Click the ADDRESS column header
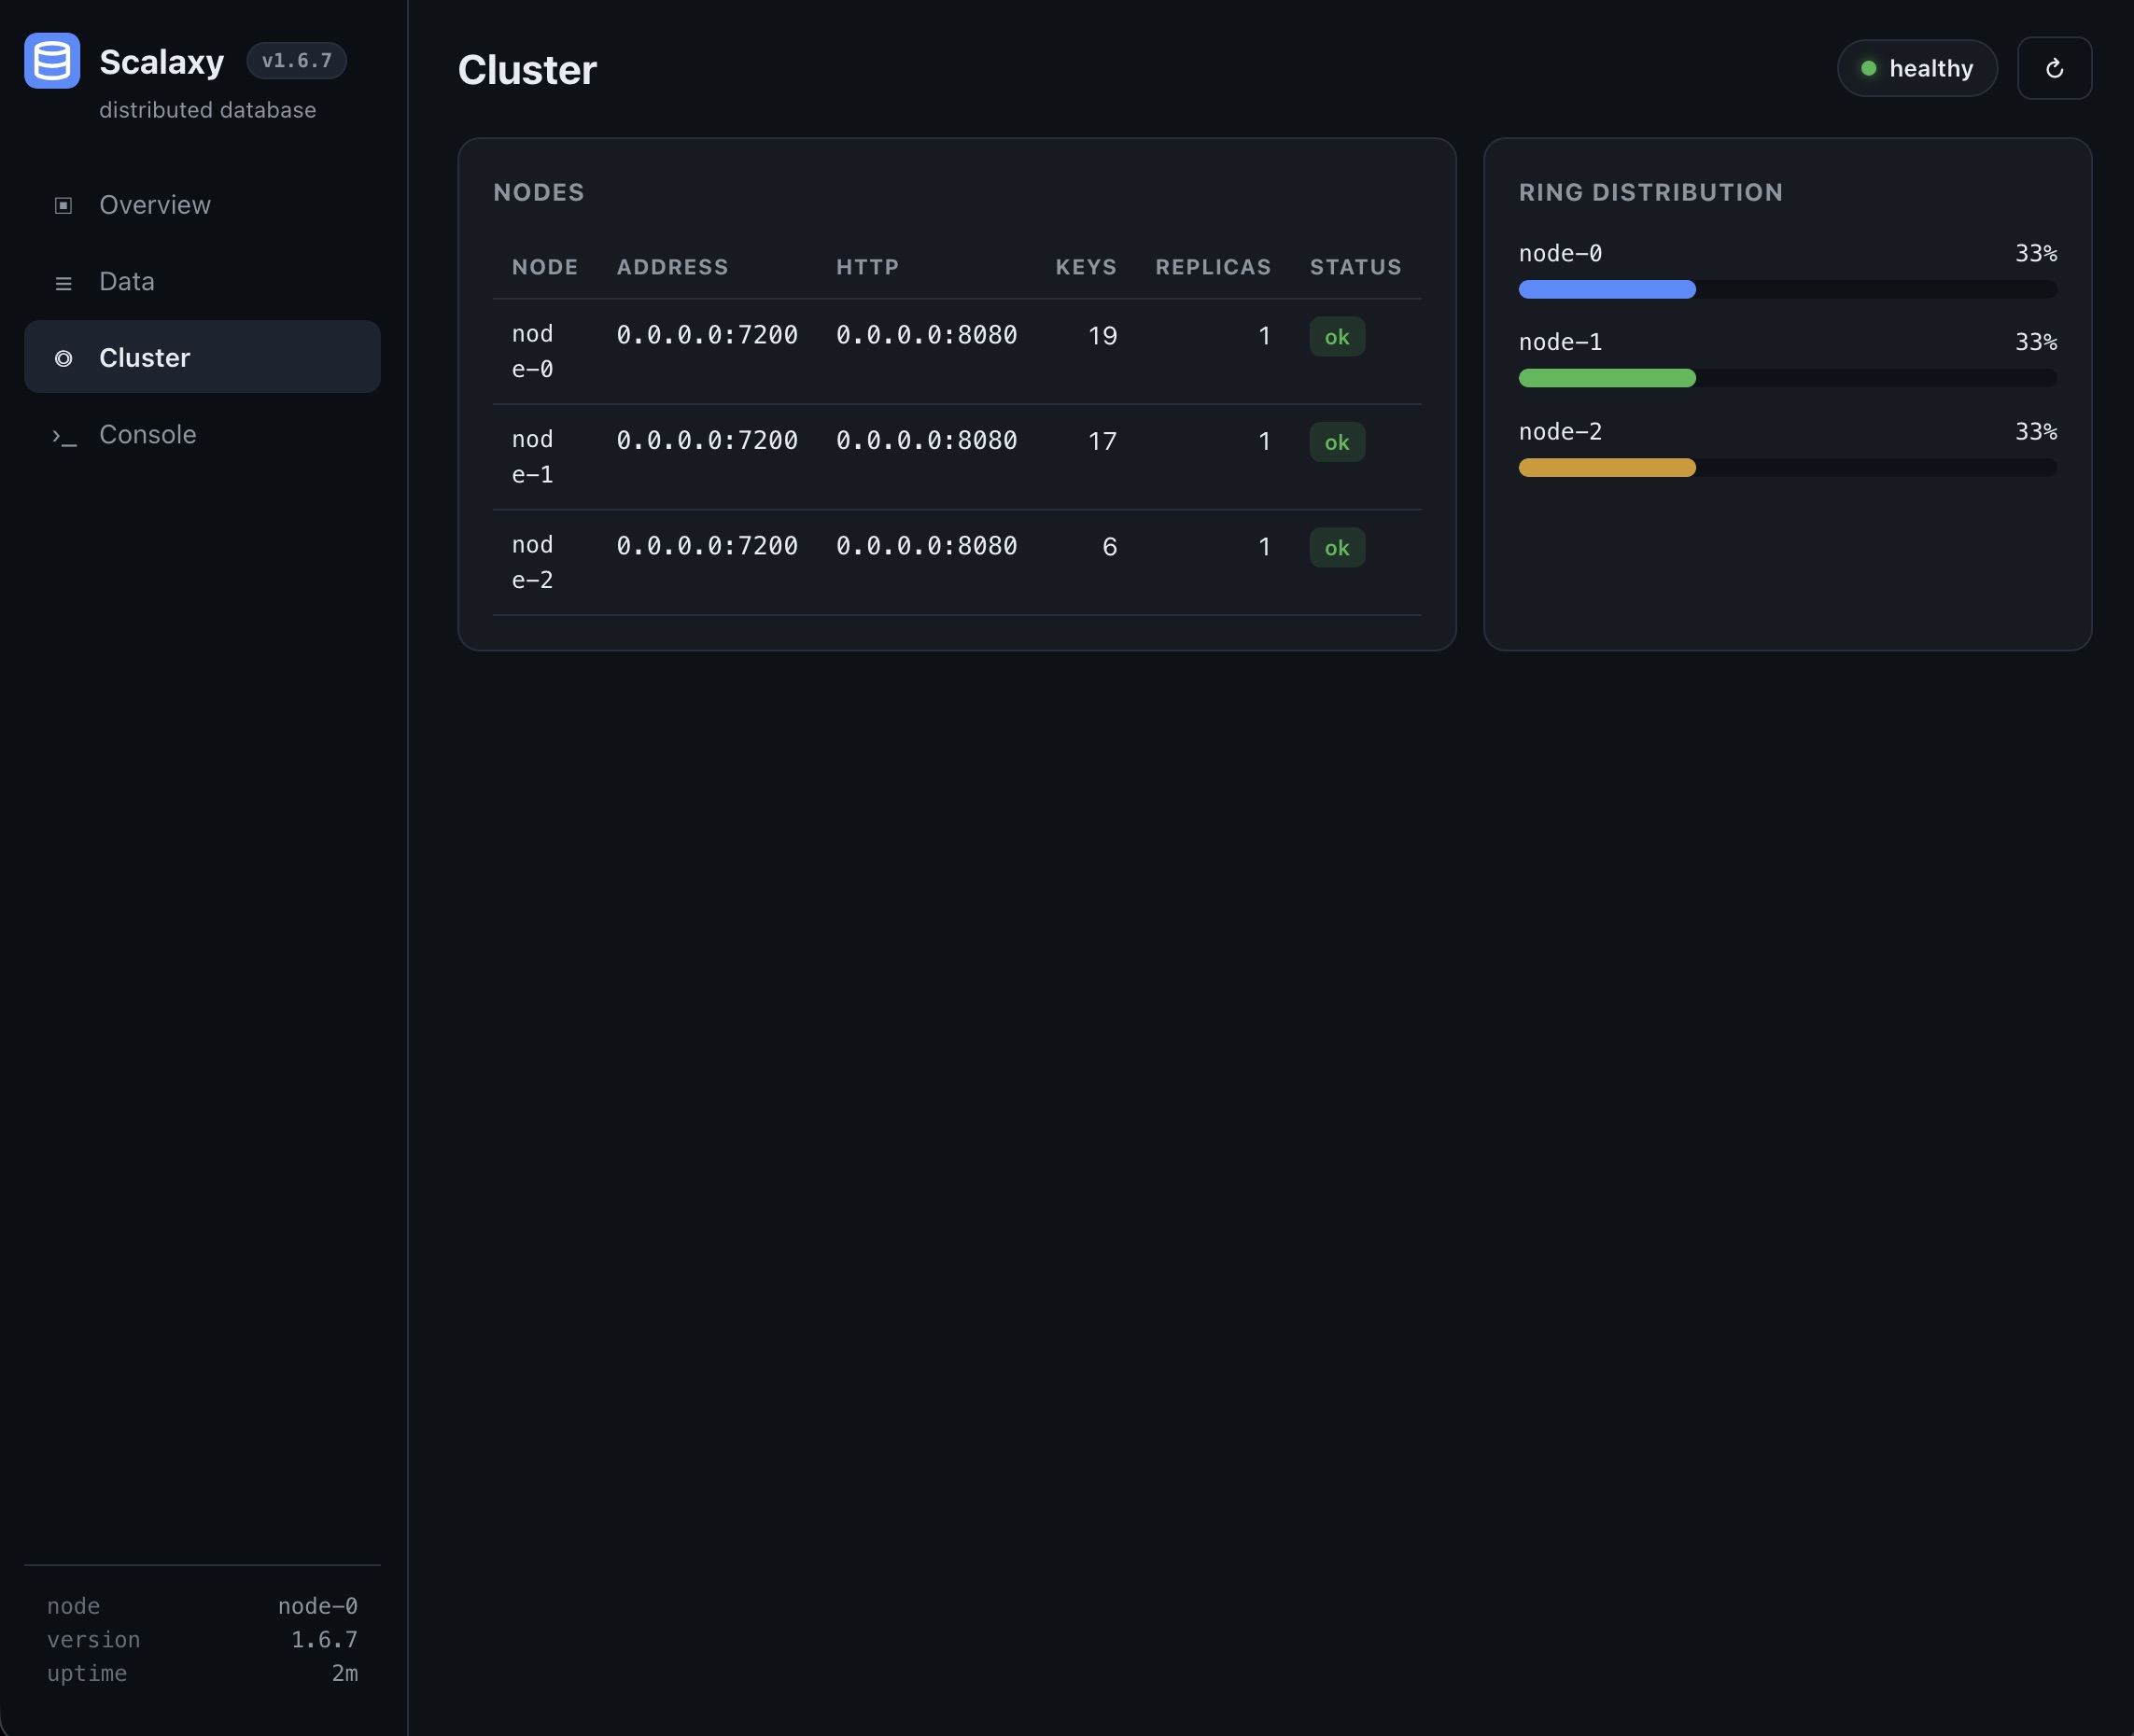Viewport: 2134px width, 1736px height. [672, 267]
